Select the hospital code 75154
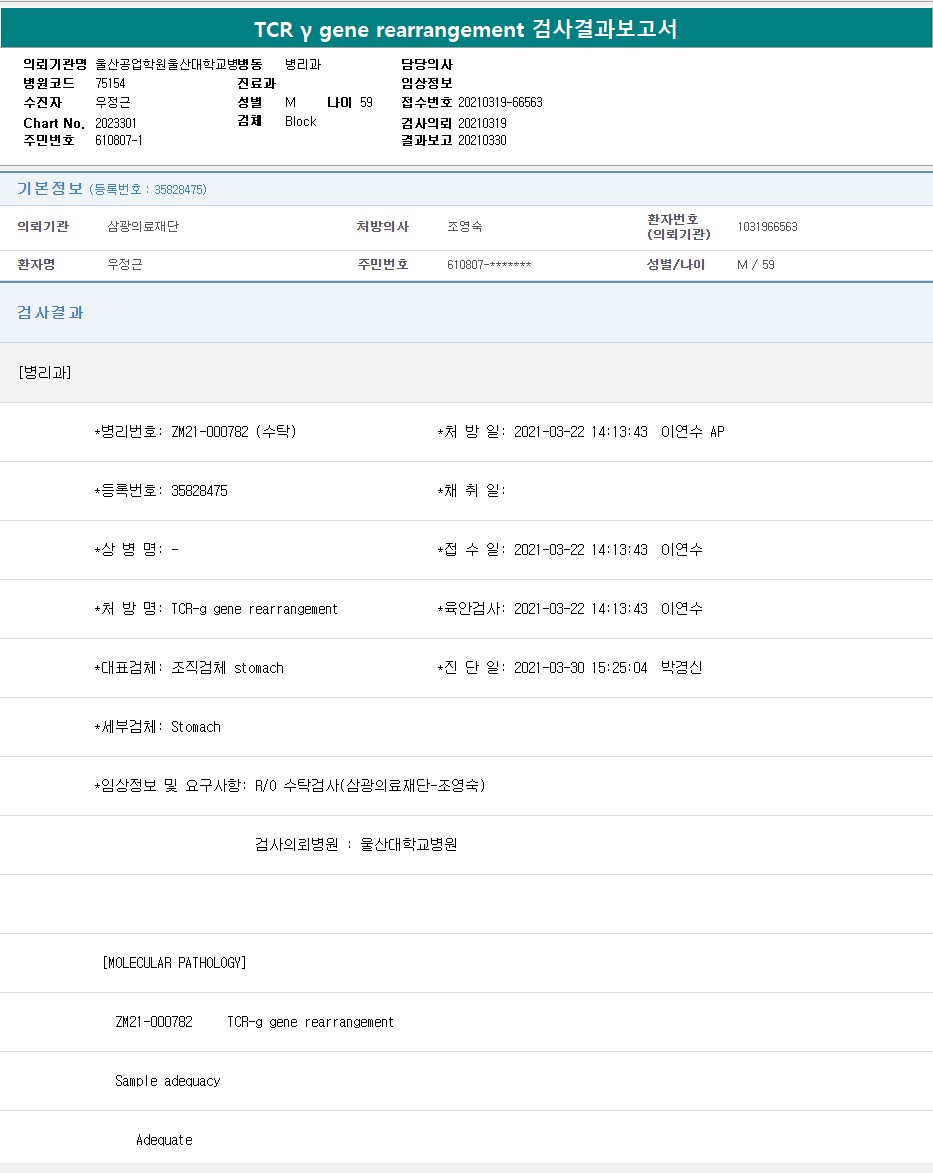933x1173 pixels. (110, 83)
